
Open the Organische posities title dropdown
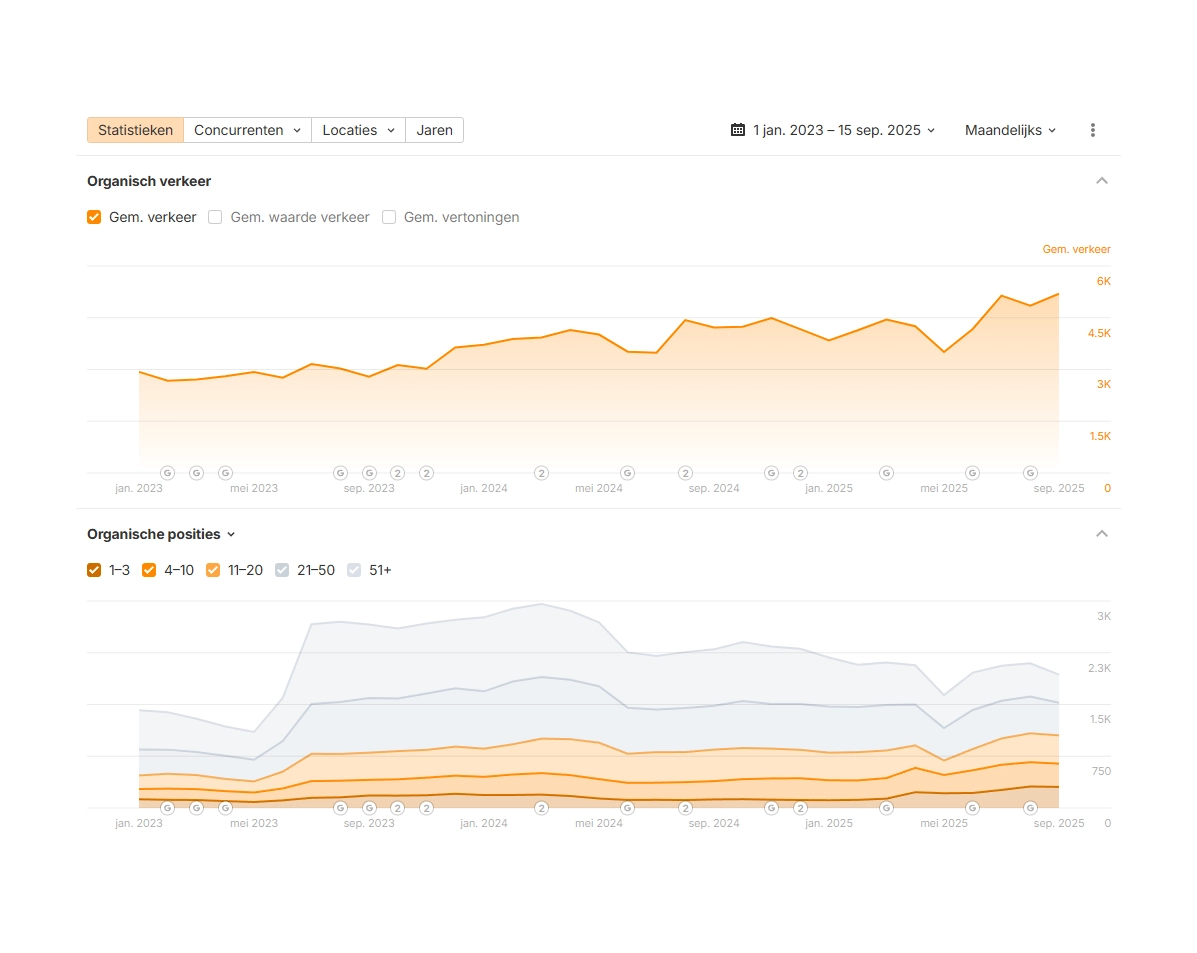click(161, 534)
